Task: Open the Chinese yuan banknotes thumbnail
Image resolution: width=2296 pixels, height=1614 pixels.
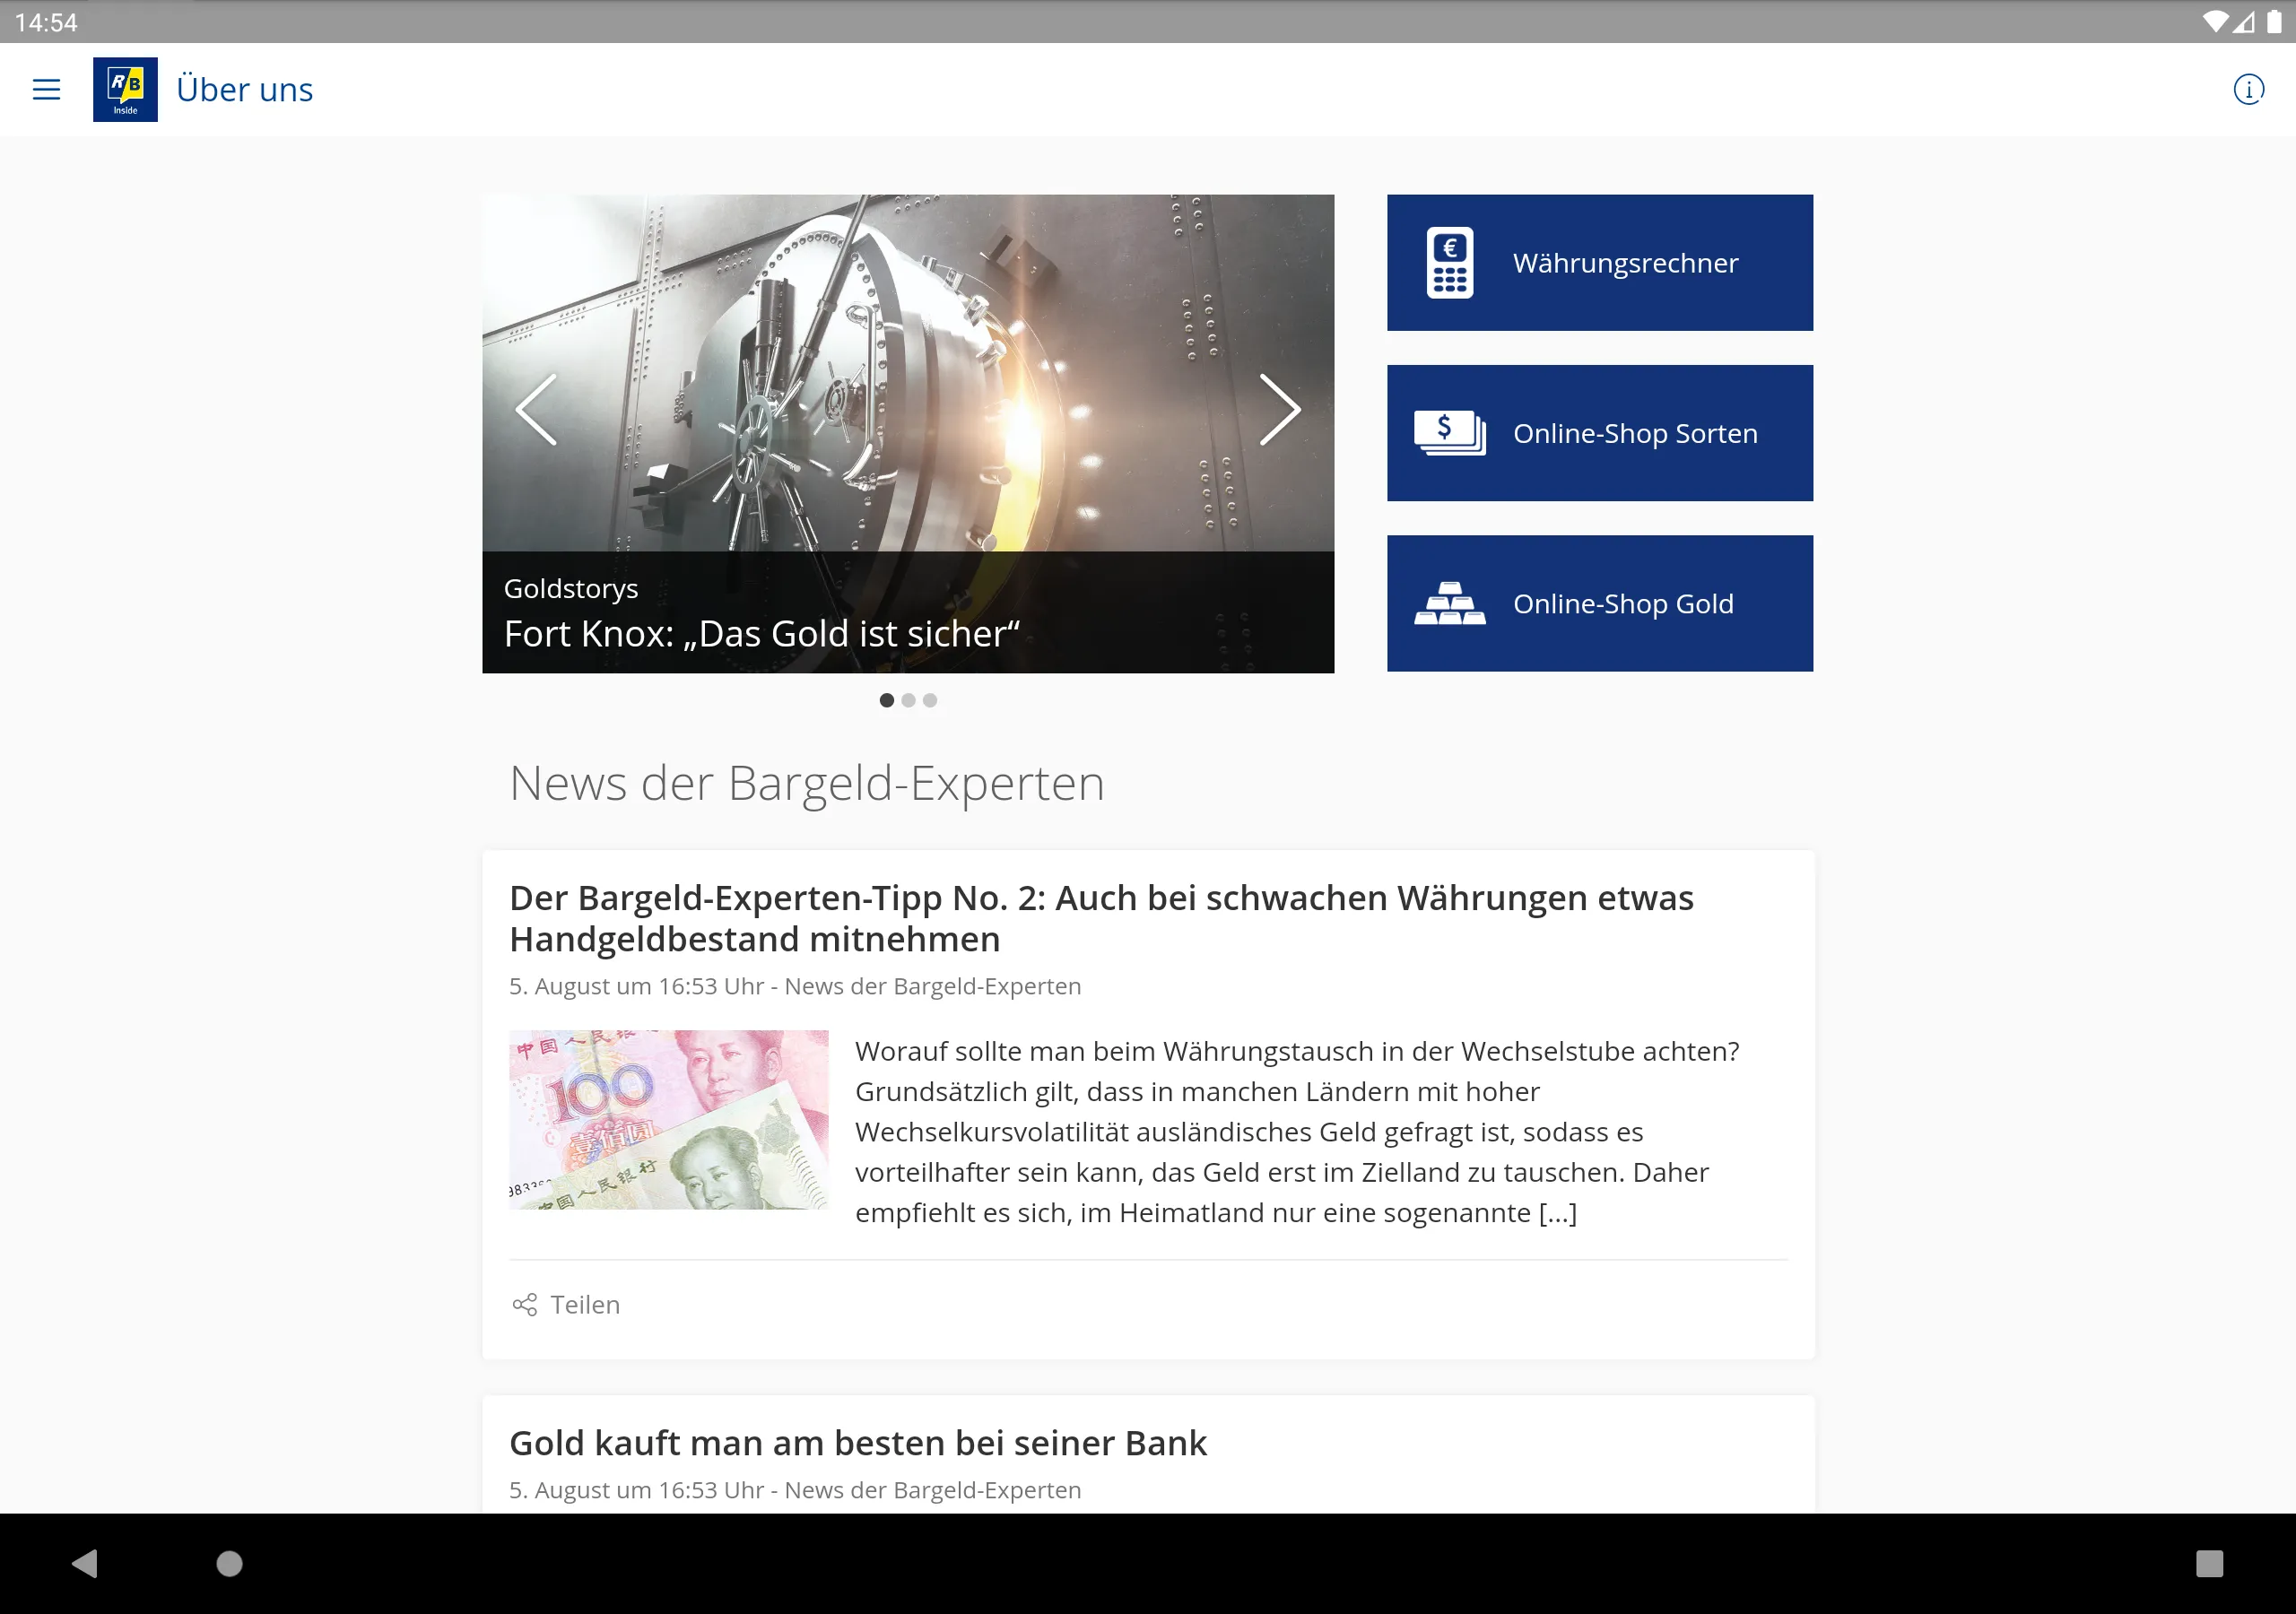Action: 669,1120
